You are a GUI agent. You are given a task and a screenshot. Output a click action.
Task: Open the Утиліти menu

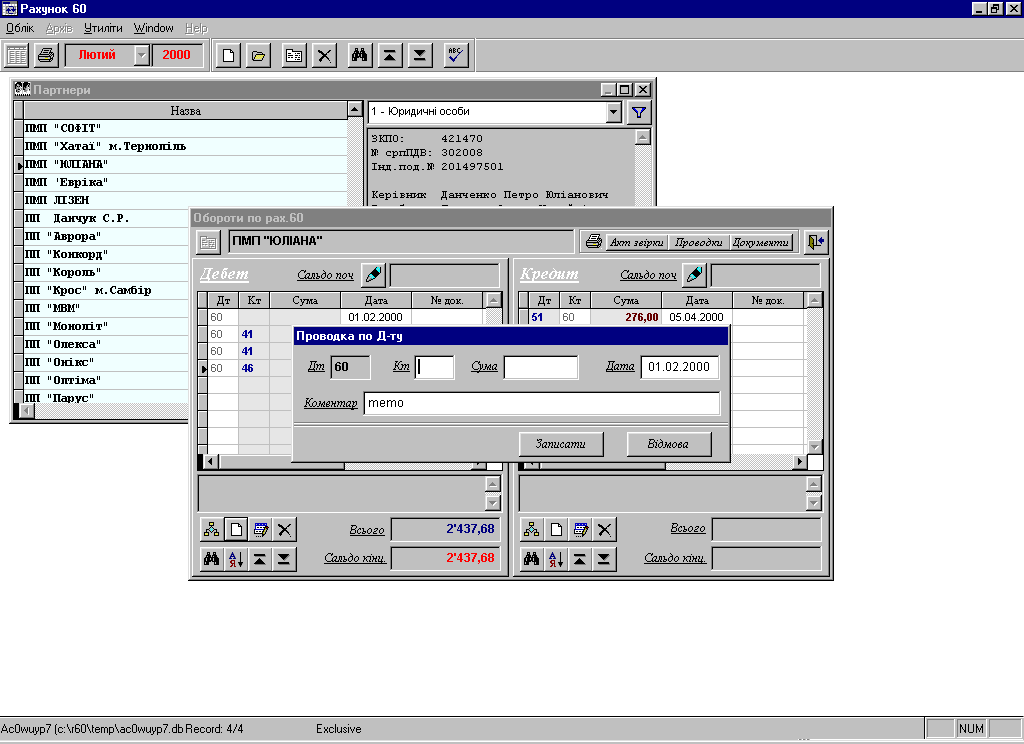[103, 28]
